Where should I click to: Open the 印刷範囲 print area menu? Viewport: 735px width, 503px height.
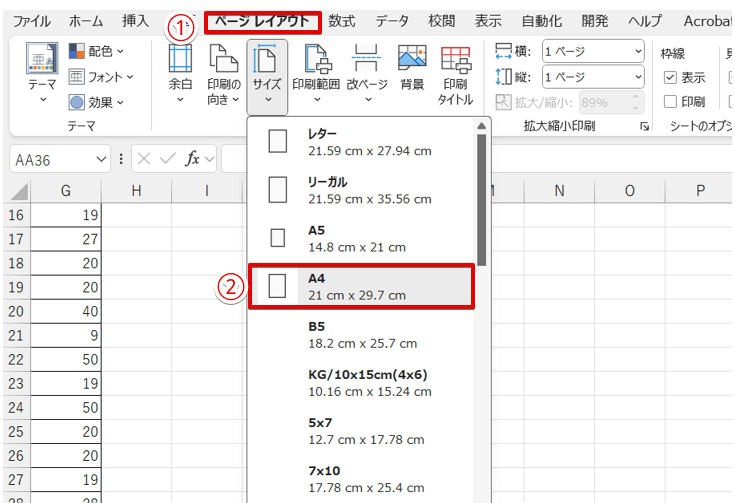click(316, 74)
